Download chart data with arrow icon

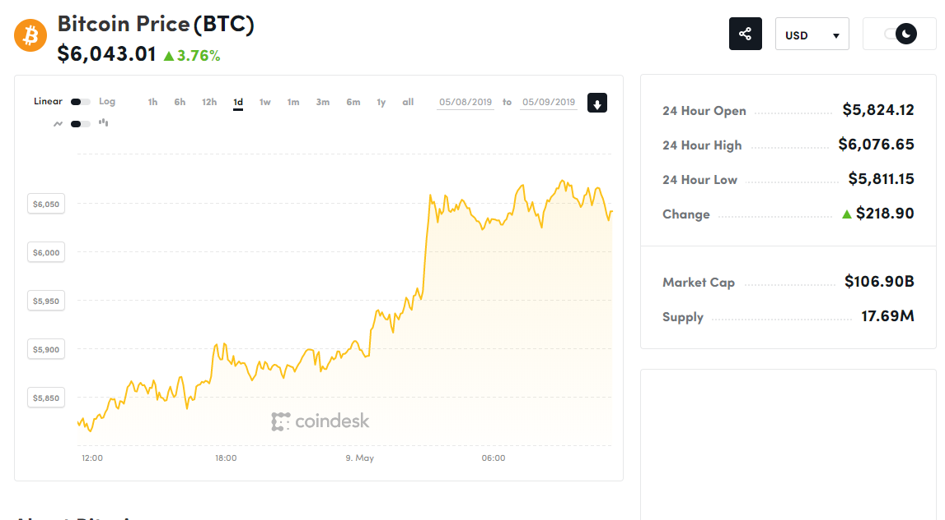point(597,103)
